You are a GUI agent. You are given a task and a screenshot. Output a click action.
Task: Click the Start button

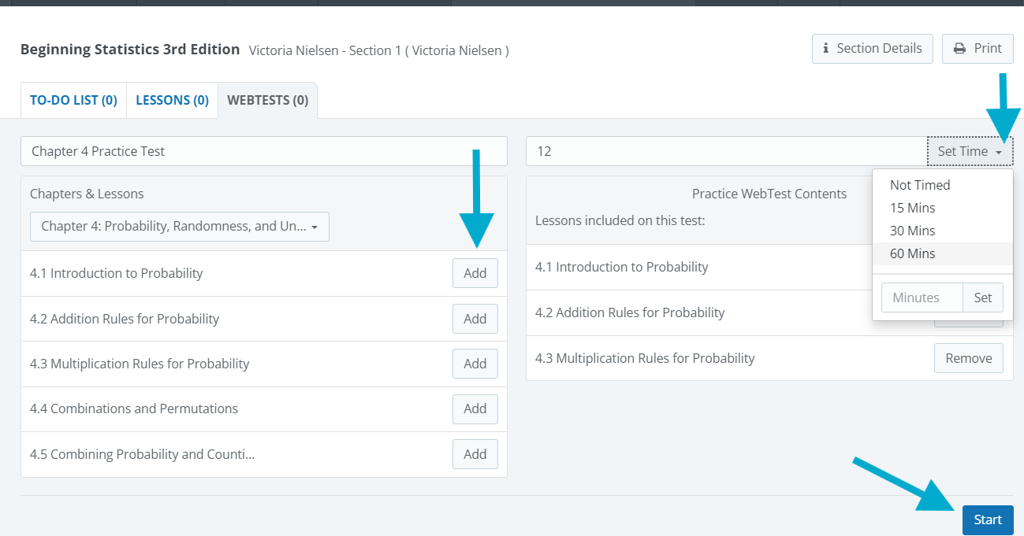coord(987,519)
